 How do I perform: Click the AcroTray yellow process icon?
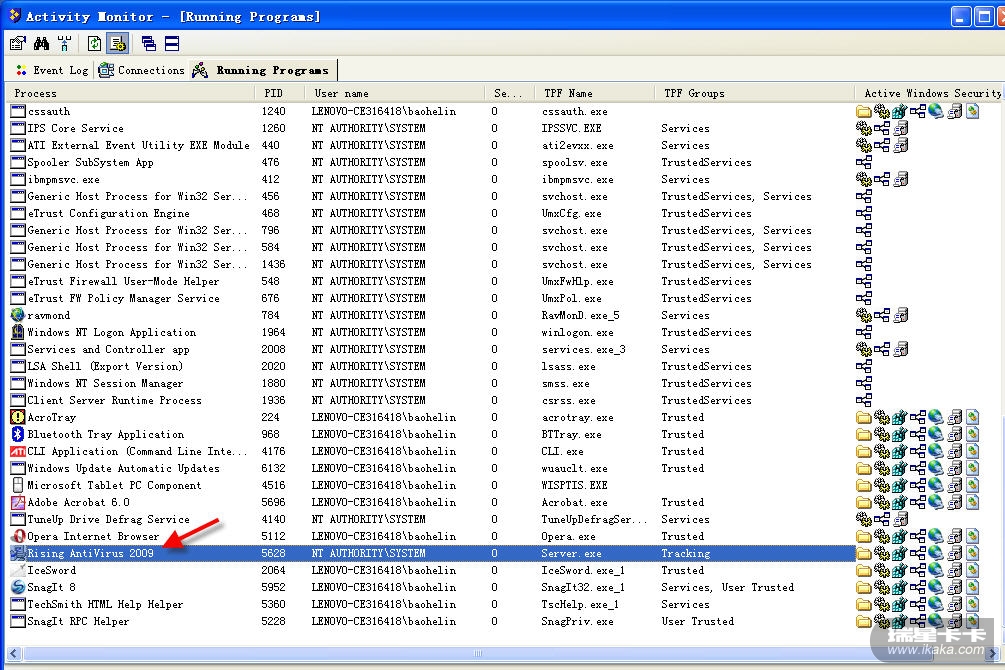click(18, 417)
